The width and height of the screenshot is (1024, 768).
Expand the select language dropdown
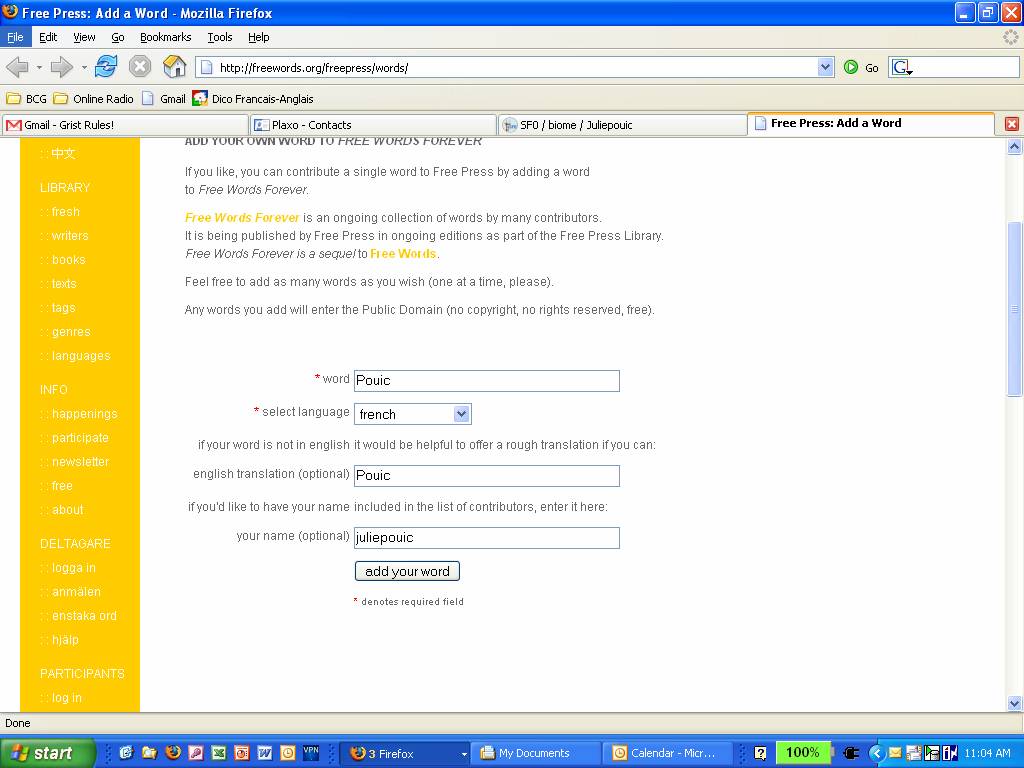460,414
